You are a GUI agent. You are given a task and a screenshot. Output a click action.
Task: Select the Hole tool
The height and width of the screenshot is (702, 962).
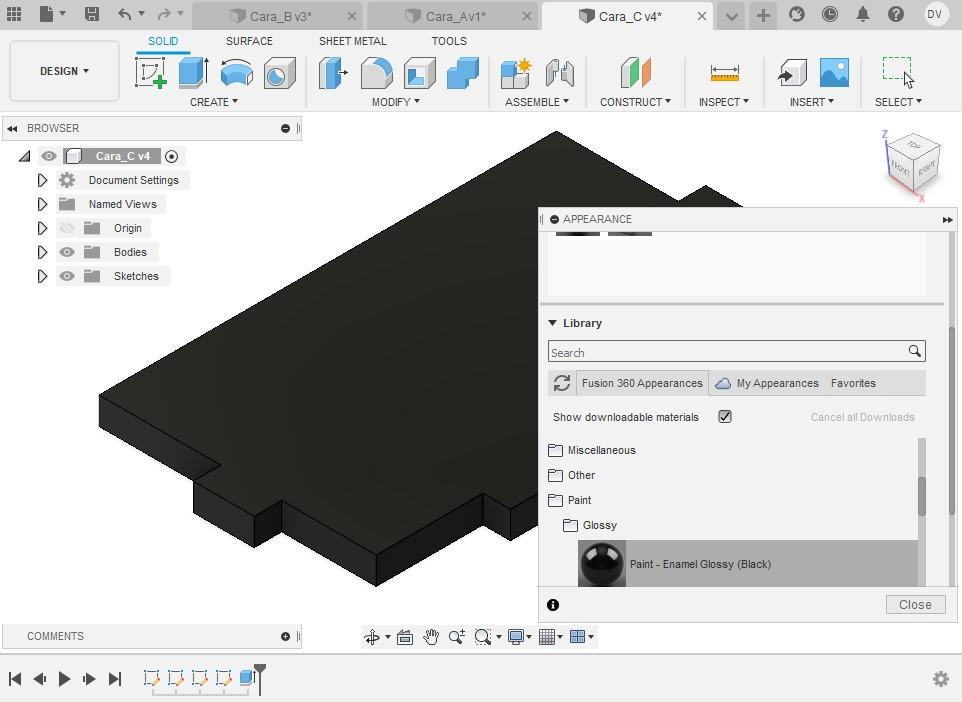pyautogui.click(x=280, y=72)
